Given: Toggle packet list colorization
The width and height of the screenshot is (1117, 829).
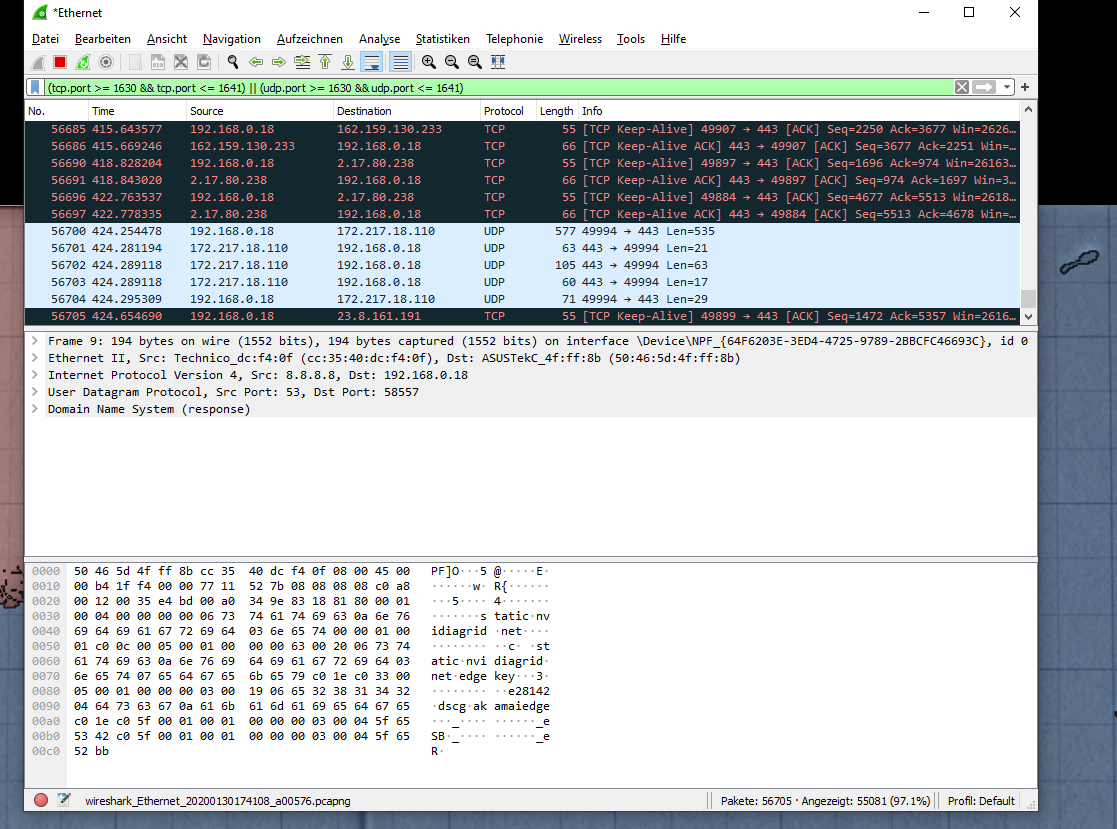Looking at the screenshot, I should [400, 63].
